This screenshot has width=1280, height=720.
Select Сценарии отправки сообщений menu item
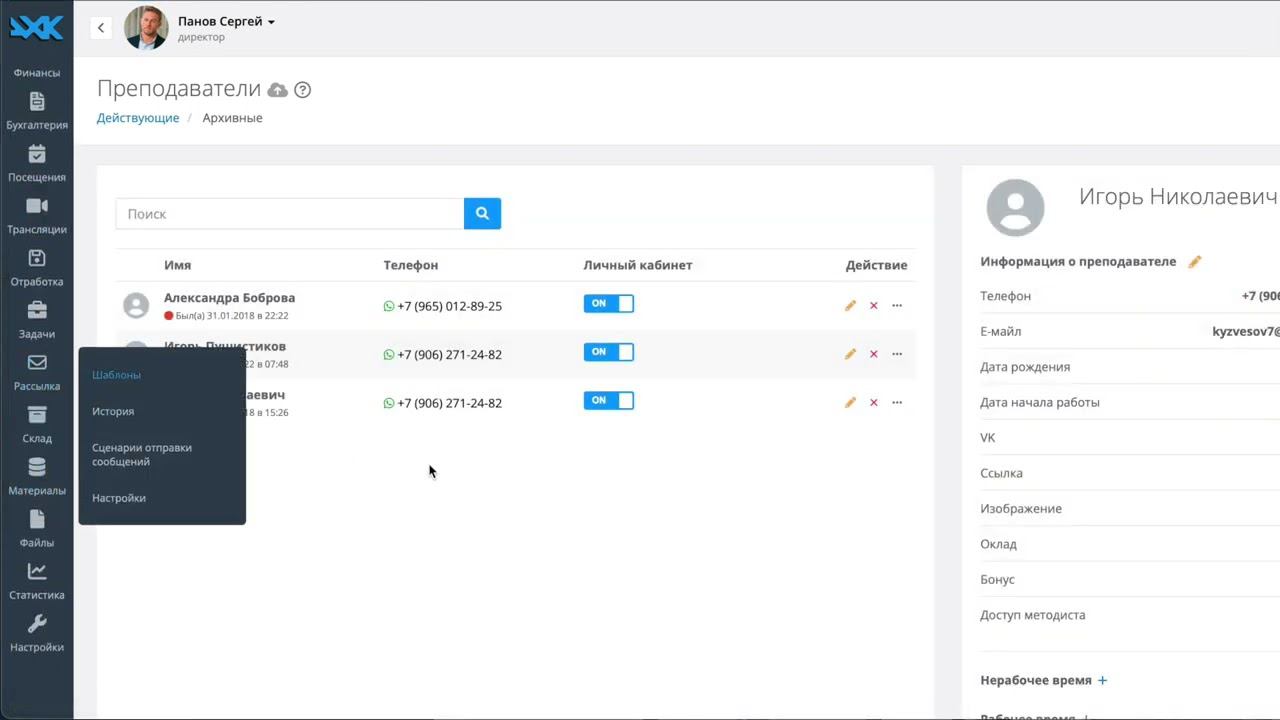click(142, 455)
